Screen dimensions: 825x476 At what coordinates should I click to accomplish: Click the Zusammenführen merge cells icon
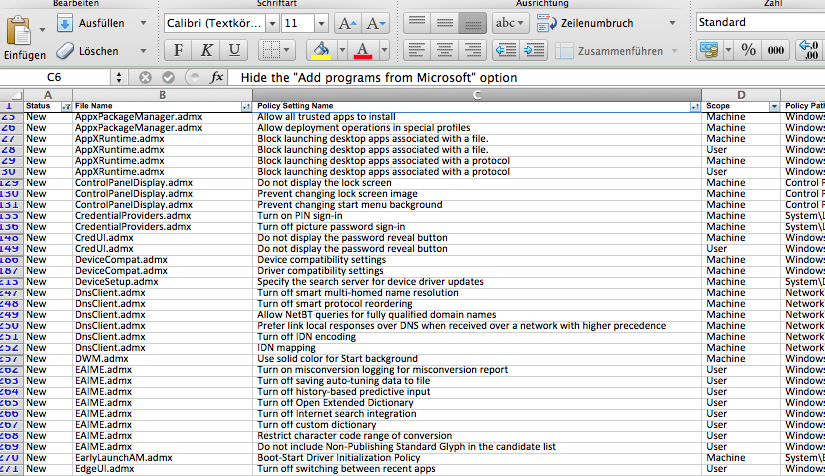pos(564,51)
